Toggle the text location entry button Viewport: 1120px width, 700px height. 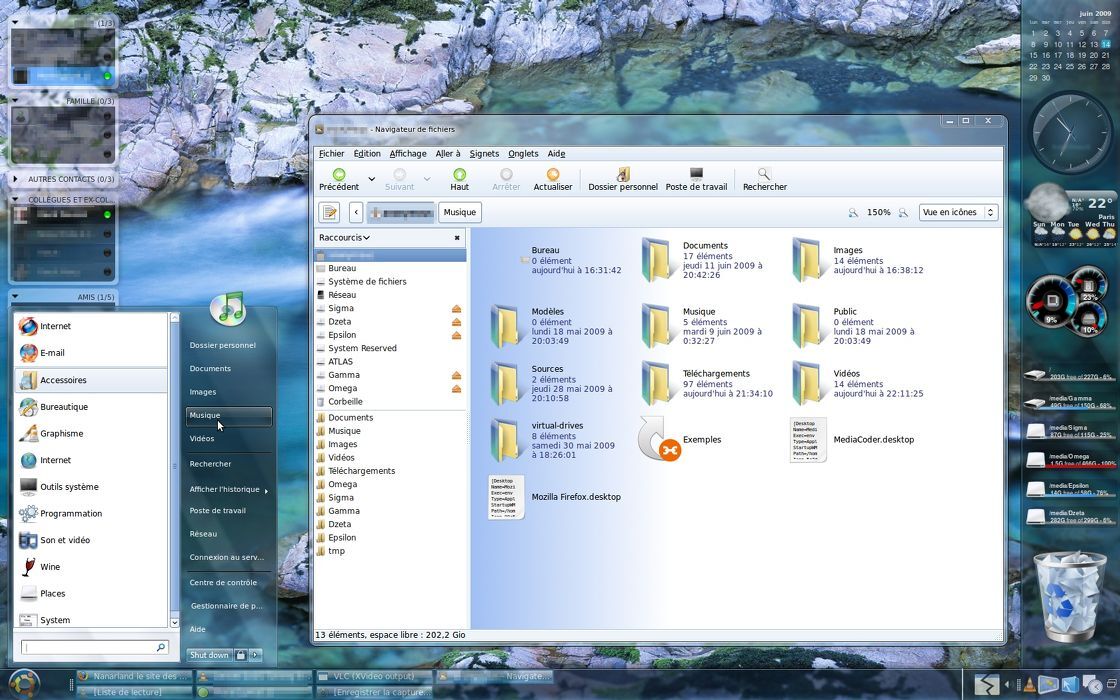tap(329, 212)
